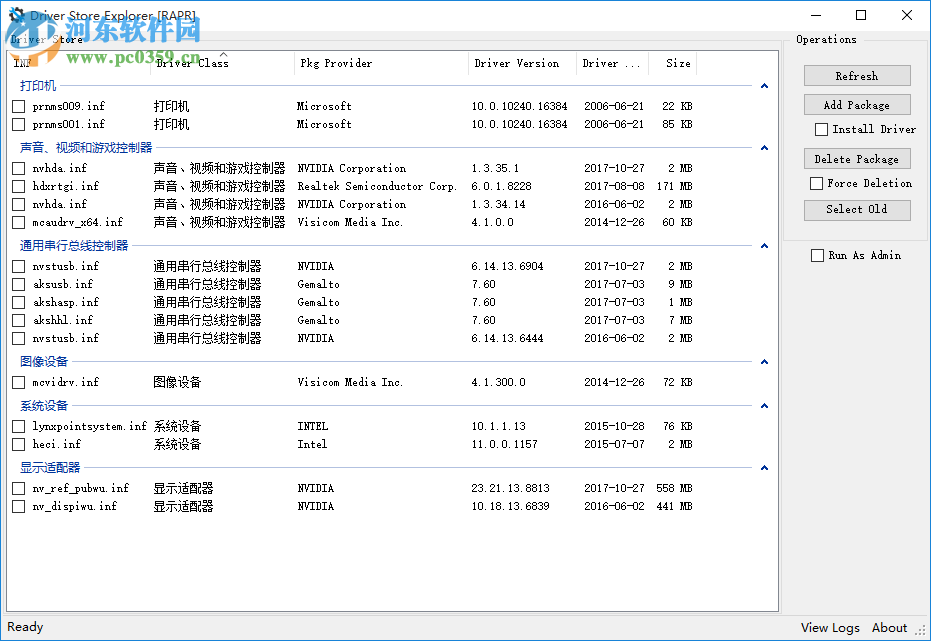Click the Delete Package button
931x641 pixels.
click(856, 158)
